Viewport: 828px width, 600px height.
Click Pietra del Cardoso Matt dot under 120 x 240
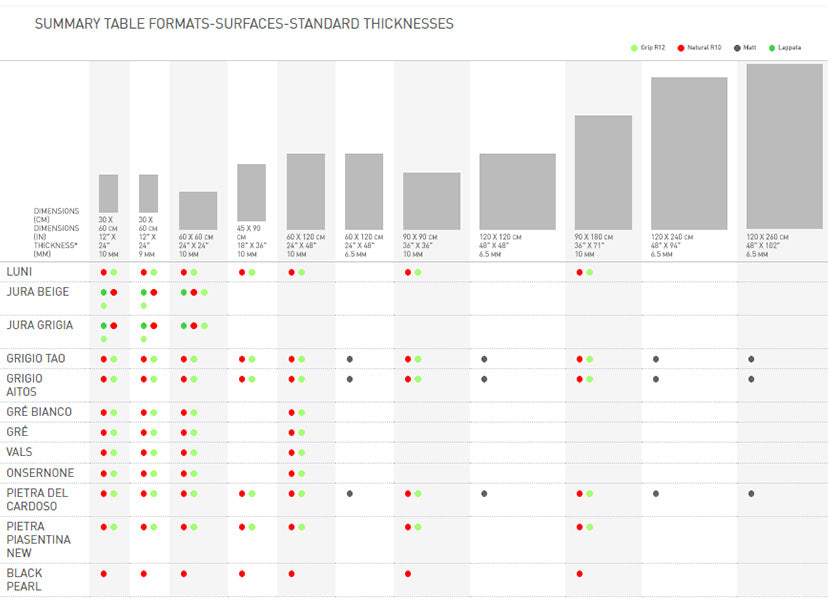[656, 493]
